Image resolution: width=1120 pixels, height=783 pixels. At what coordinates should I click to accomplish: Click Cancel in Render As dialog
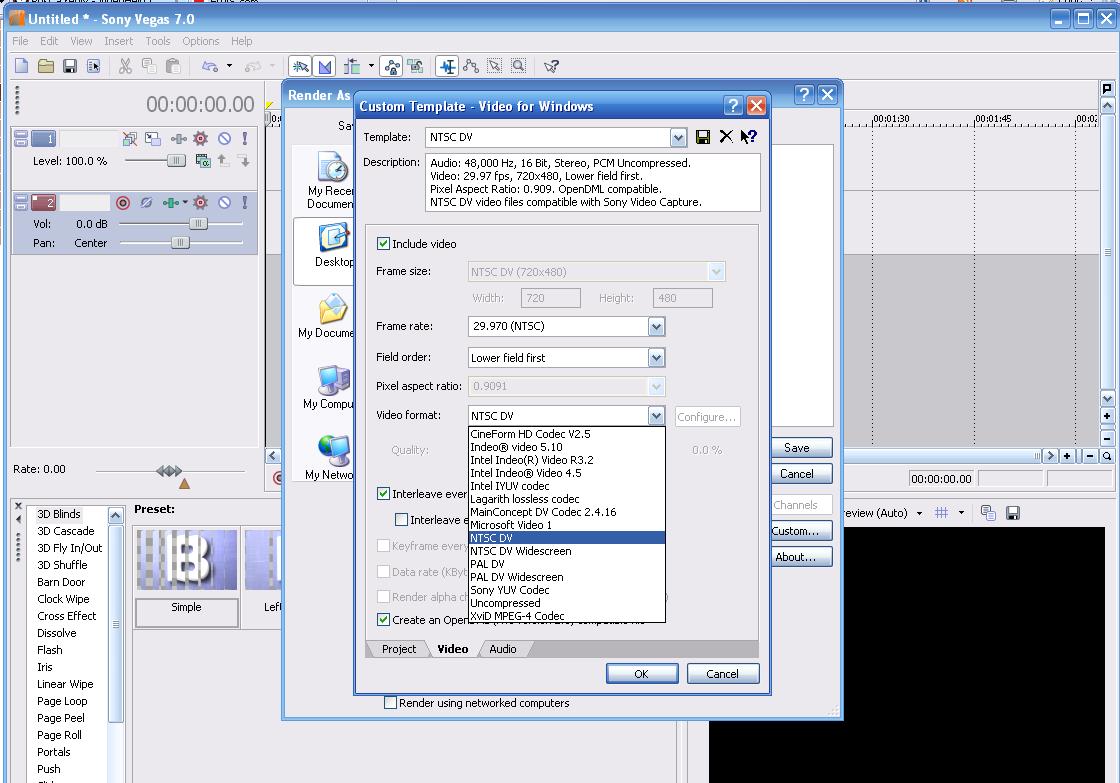tap(801, 474)
